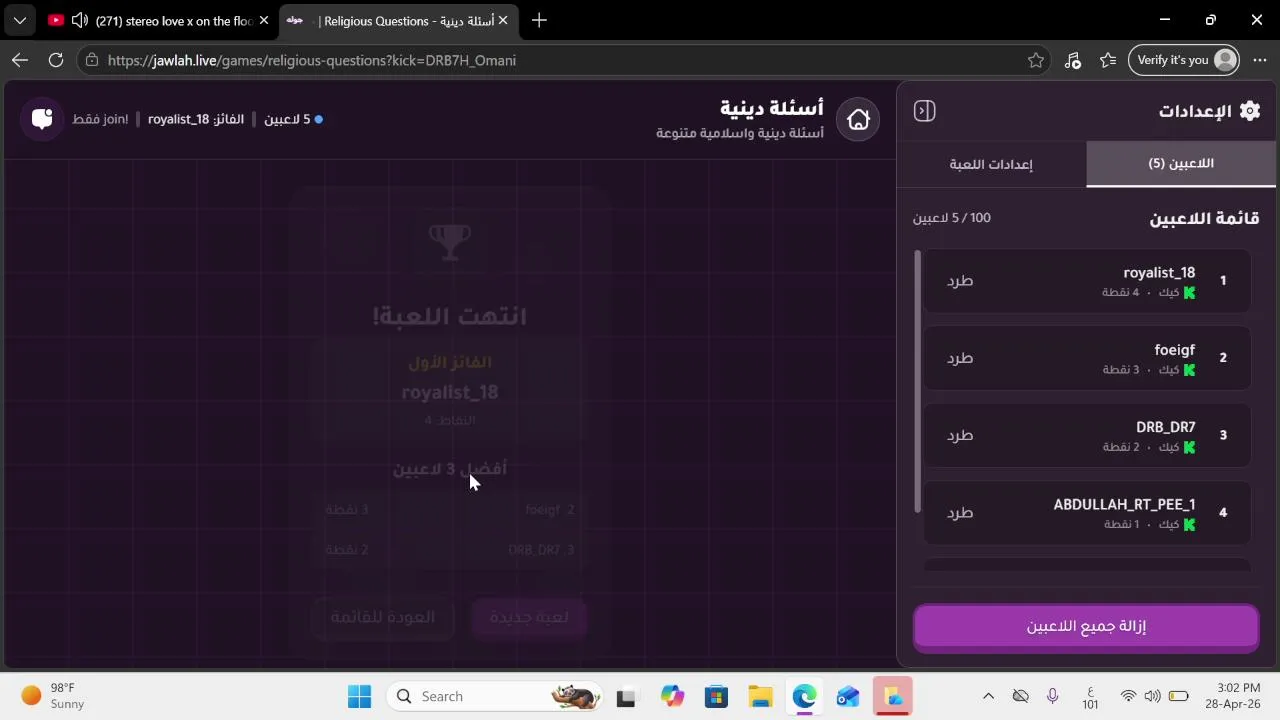
Task: Click the player list scrollbar
Action: [x=918, y=383]
